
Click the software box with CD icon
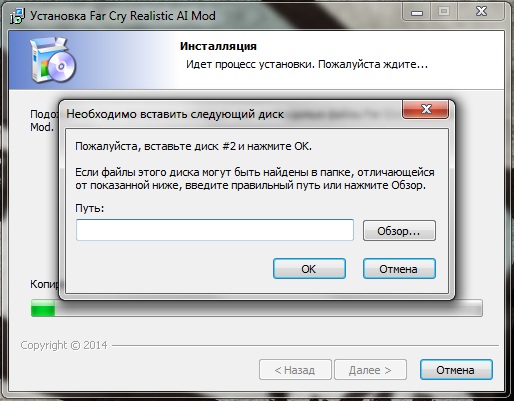[x=53, y=60]
